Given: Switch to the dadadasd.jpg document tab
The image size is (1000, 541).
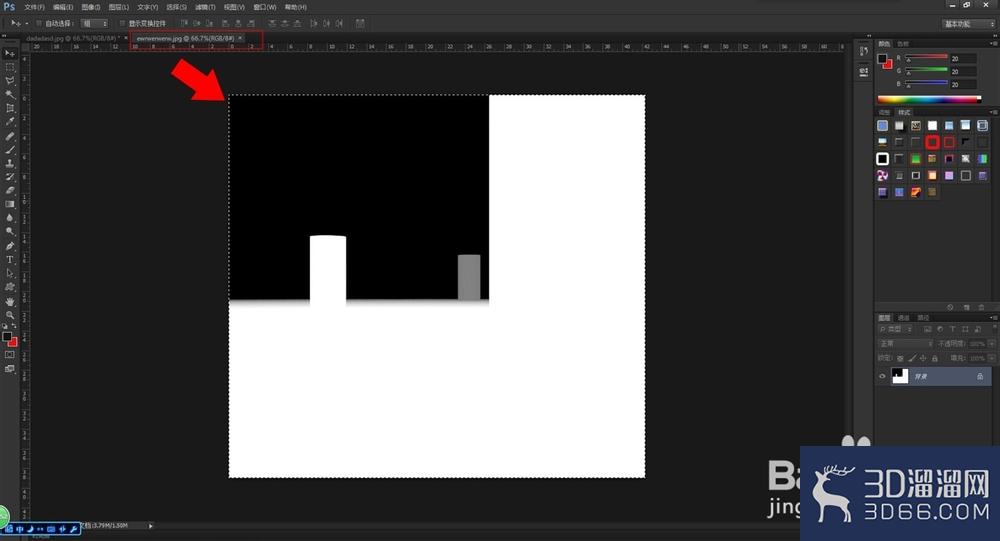Looking at the screenshot, I should [71, 38].
